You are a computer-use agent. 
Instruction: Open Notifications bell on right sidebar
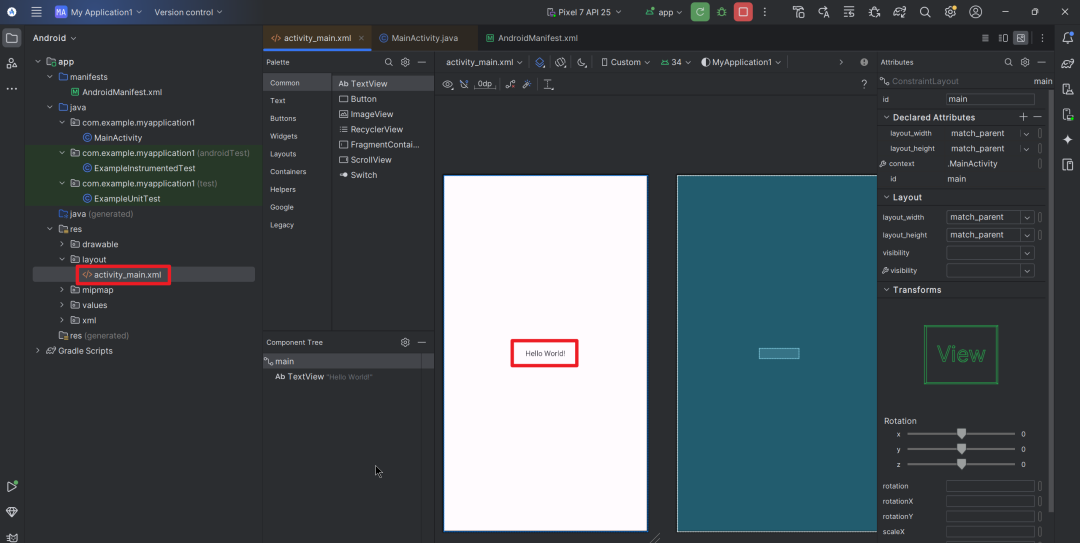(1068, 38)
